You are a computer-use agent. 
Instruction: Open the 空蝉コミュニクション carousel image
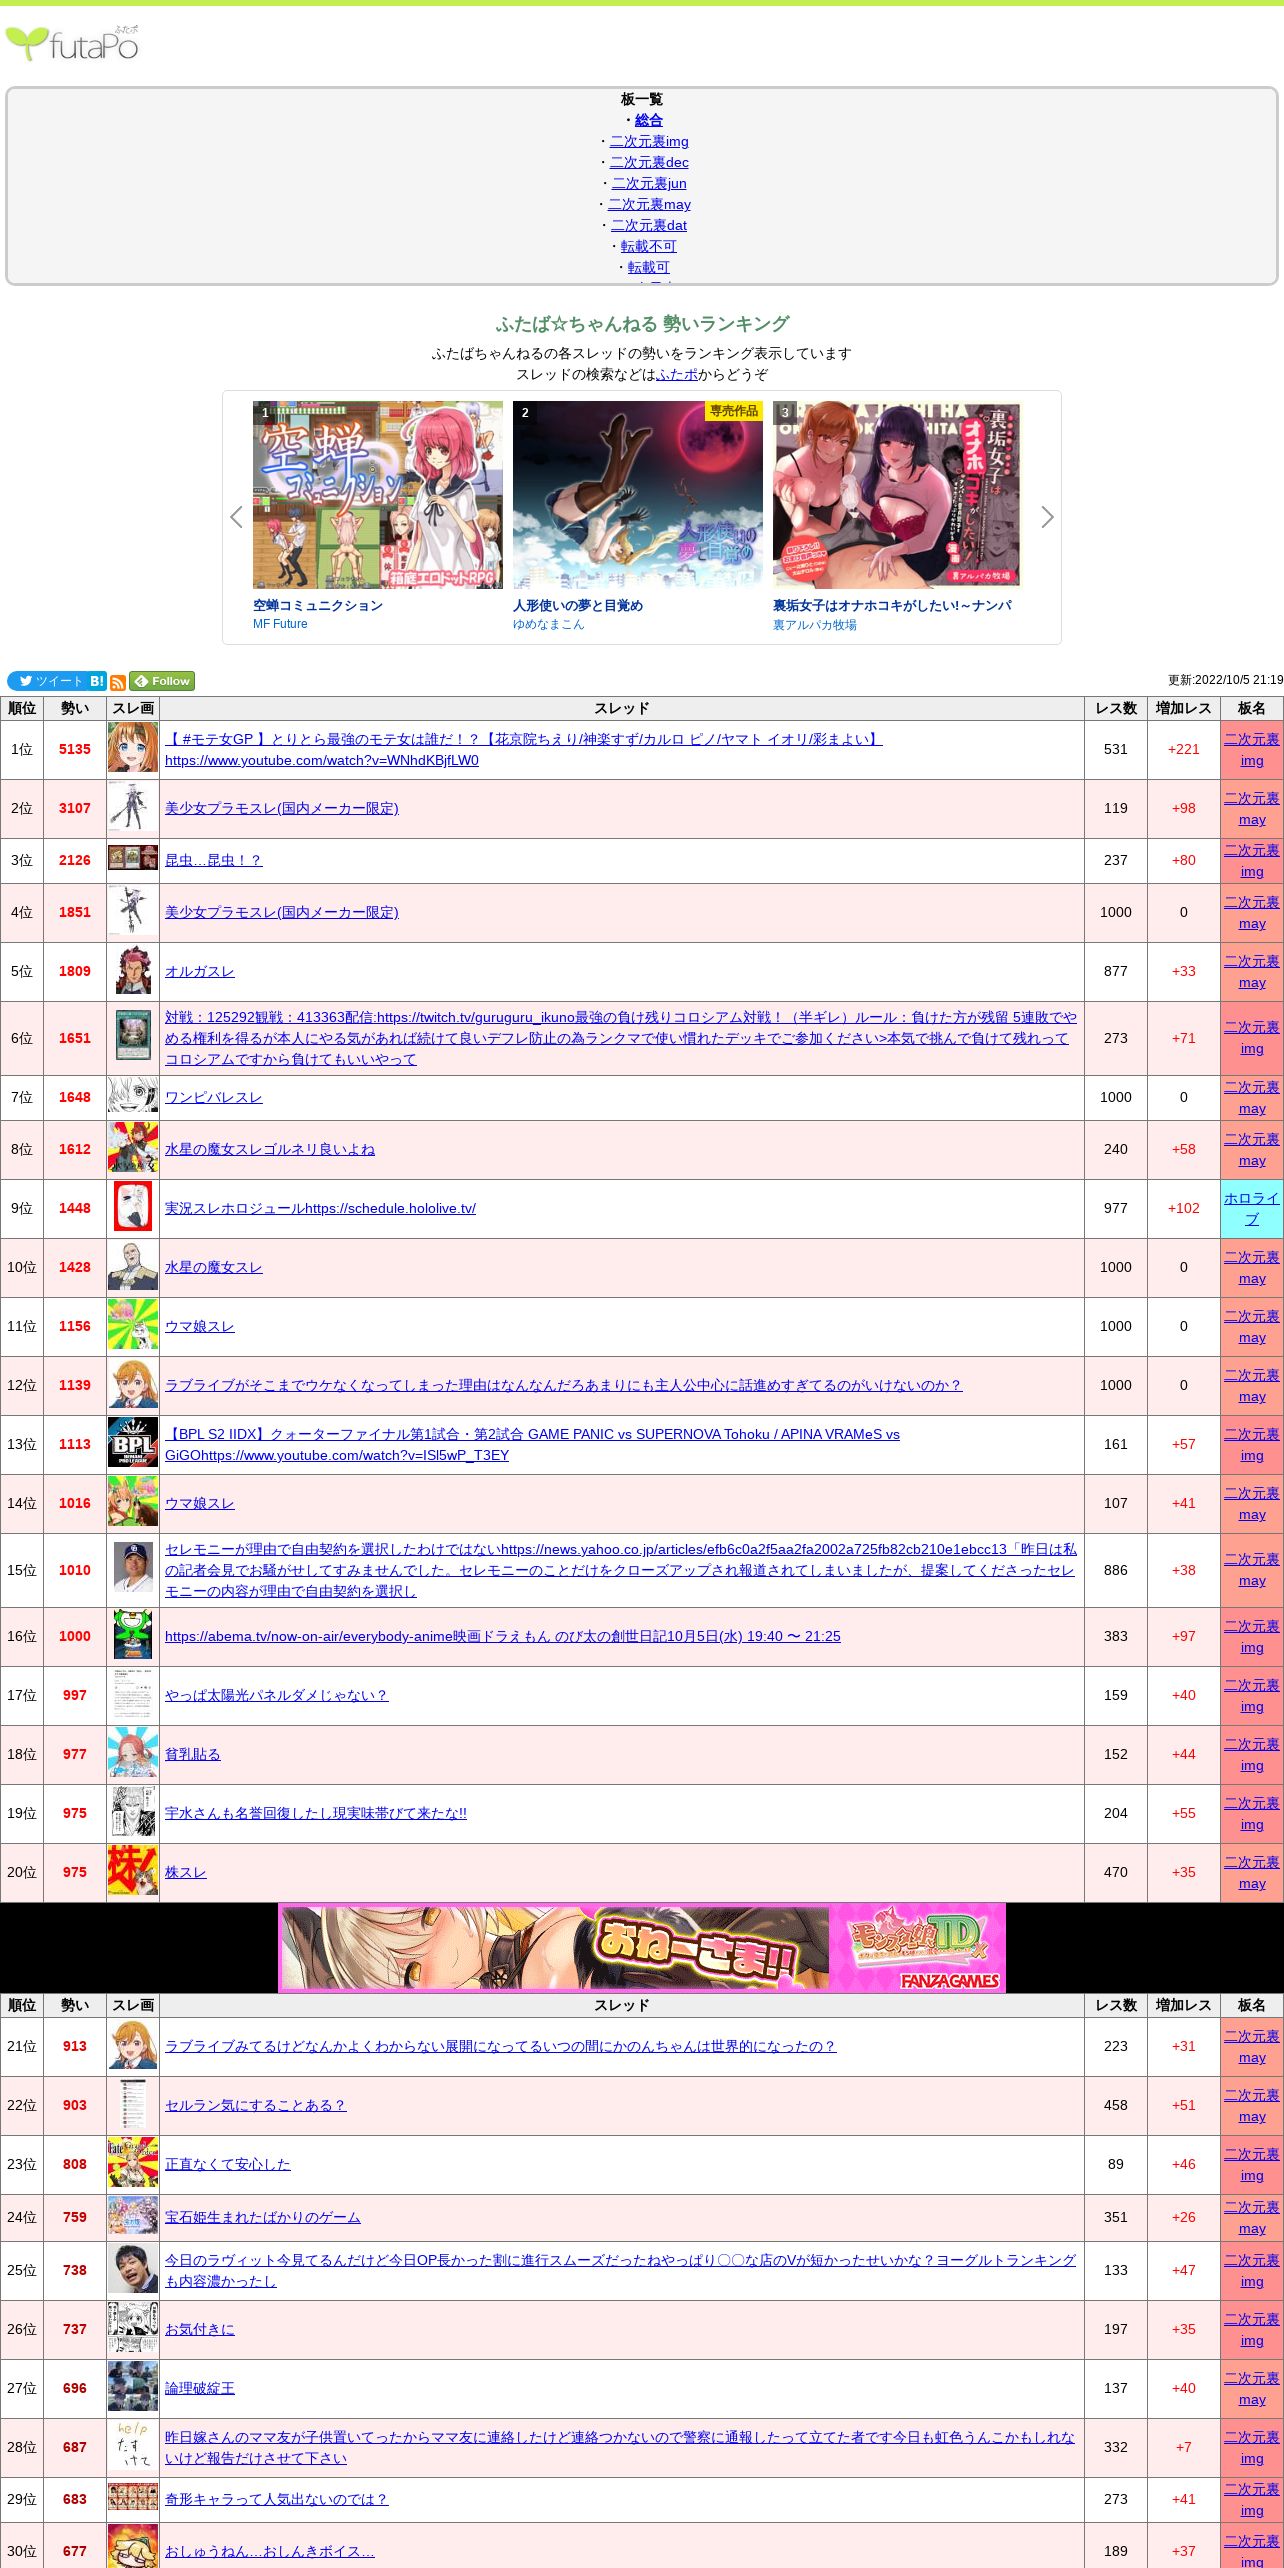click(x=378, y=495)
